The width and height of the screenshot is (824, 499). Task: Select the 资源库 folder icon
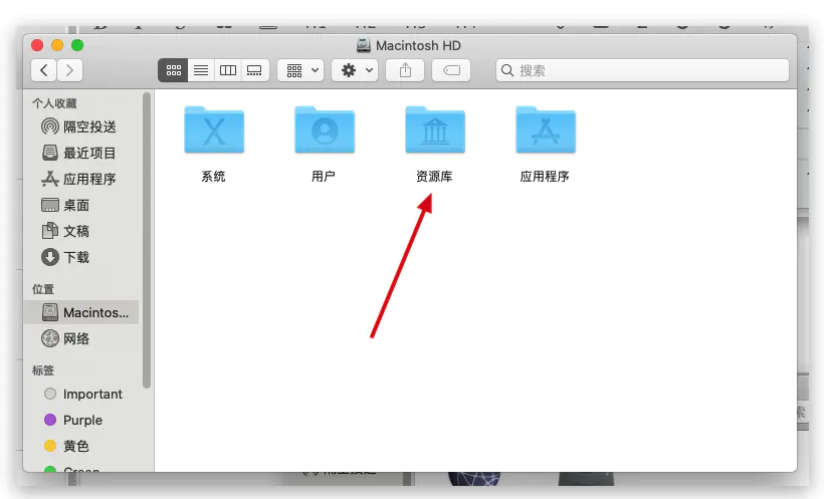[x=435, y=130]
